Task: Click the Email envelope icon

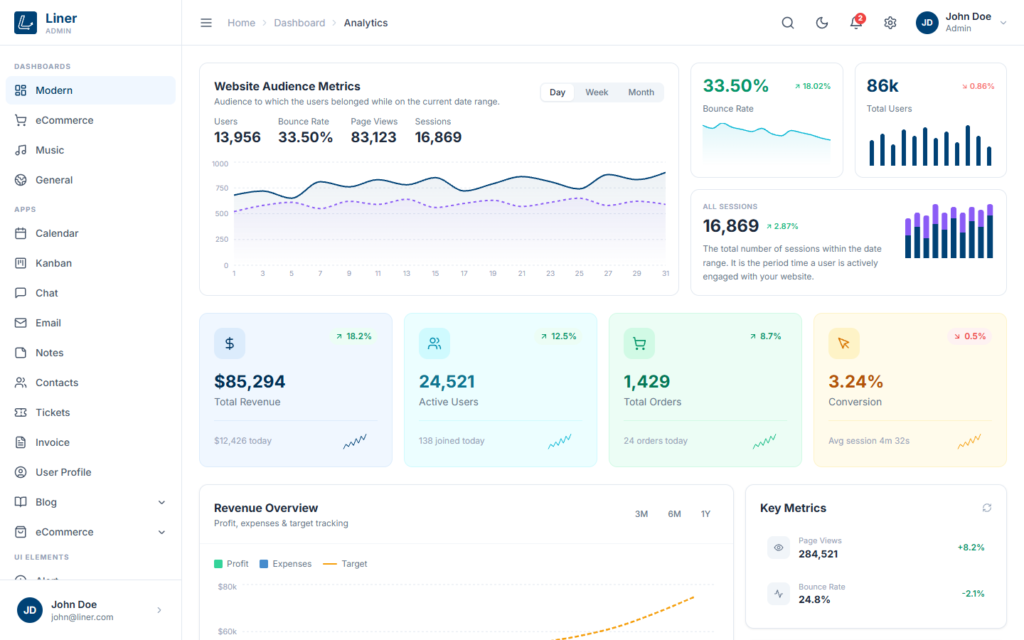Action: [21, 323]
